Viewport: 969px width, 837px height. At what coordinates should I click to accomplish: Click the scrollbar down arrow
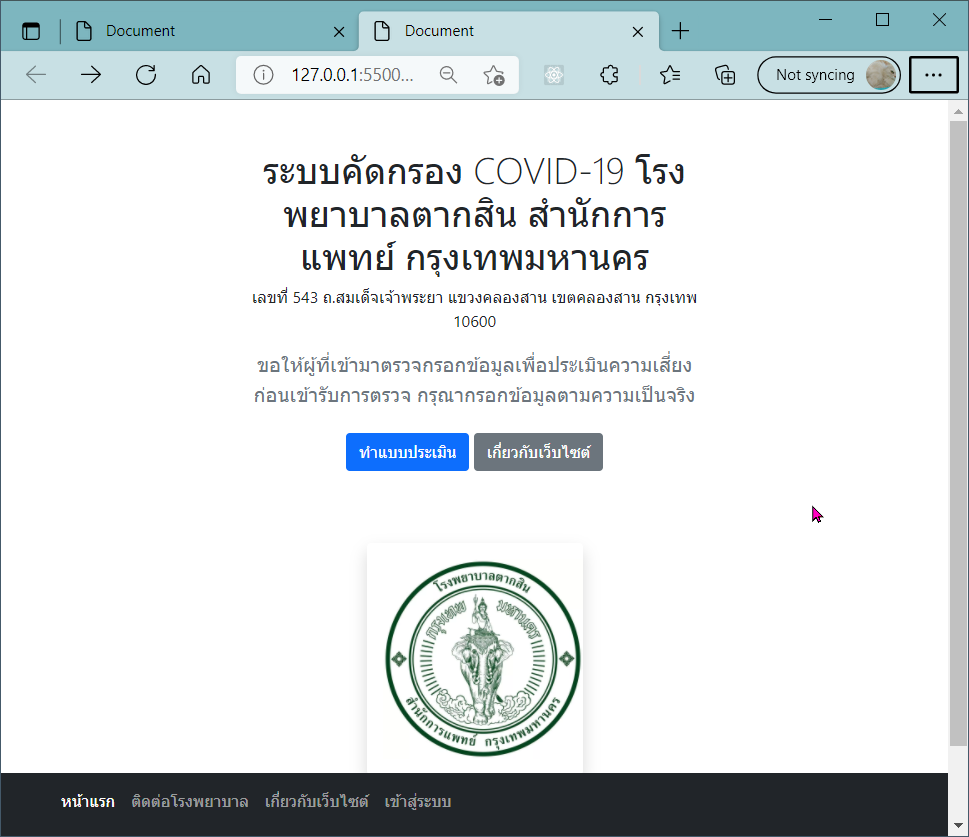click(x=958, y=825)
